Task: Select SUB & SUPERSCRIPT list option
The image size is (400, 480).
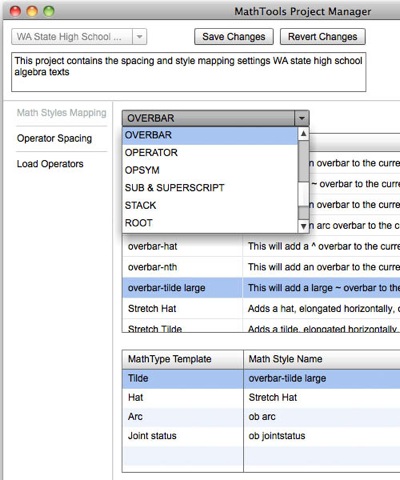Action: [x=210, y=188]
